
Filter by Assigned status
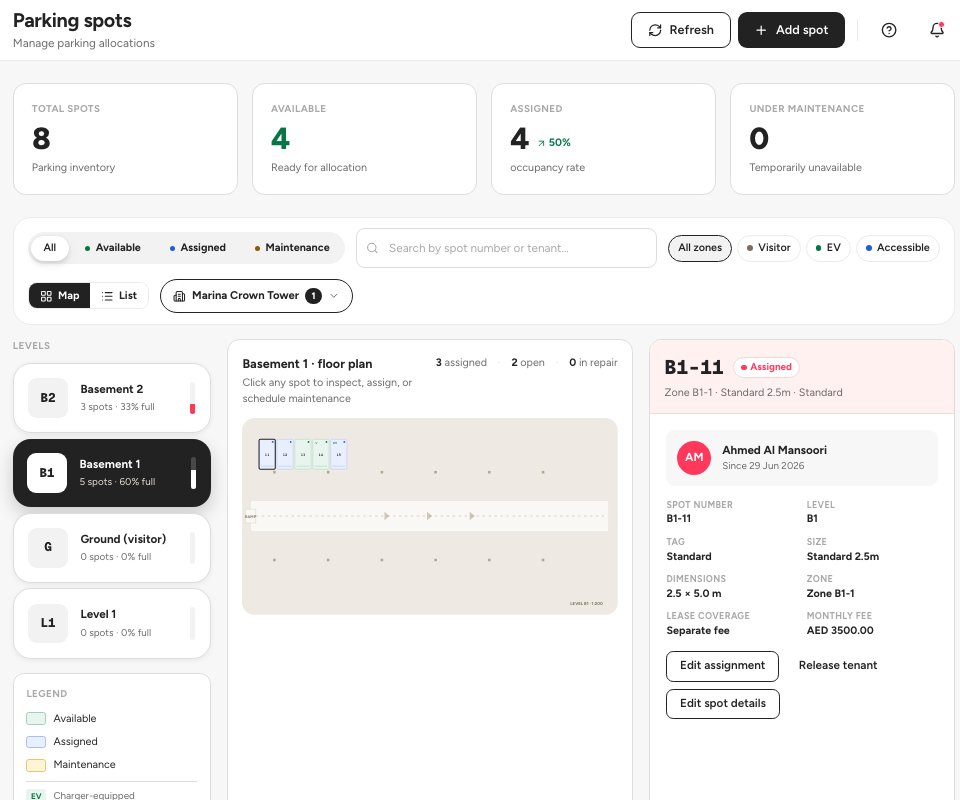click(x=198, y=248)
